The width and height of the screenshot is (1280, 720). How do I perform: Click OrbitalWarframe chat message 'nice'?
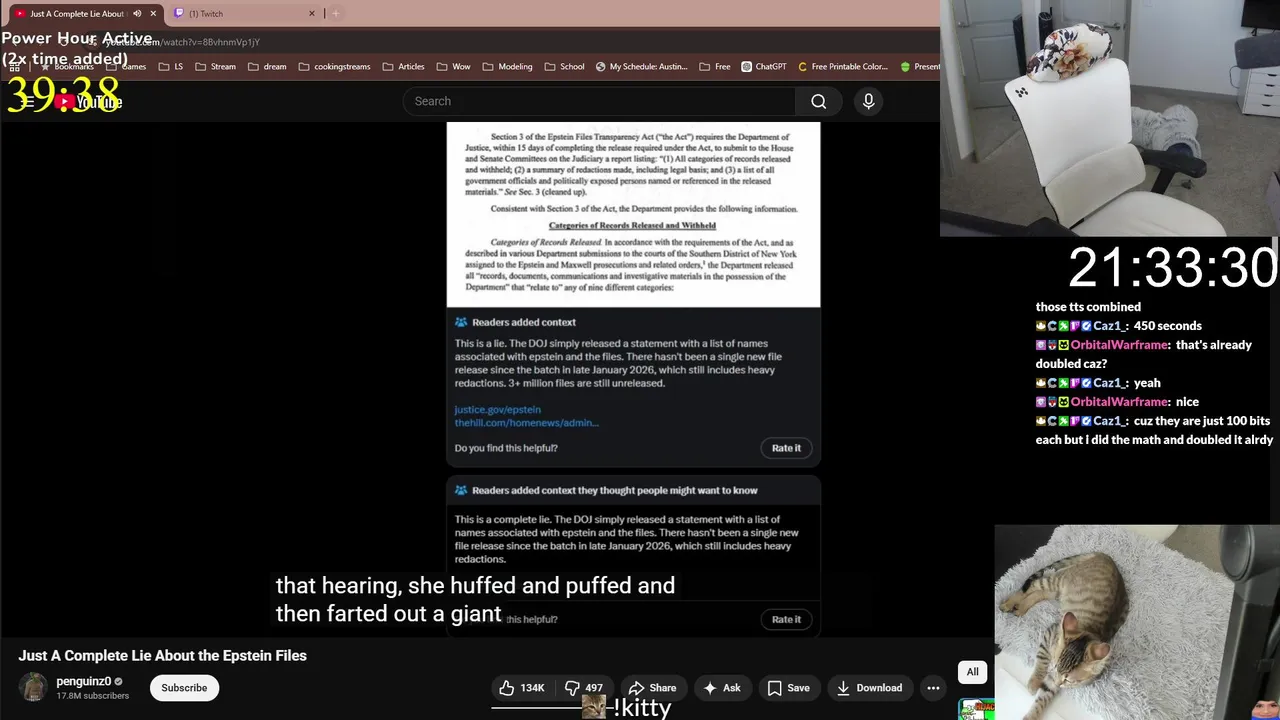point(1117,402)
